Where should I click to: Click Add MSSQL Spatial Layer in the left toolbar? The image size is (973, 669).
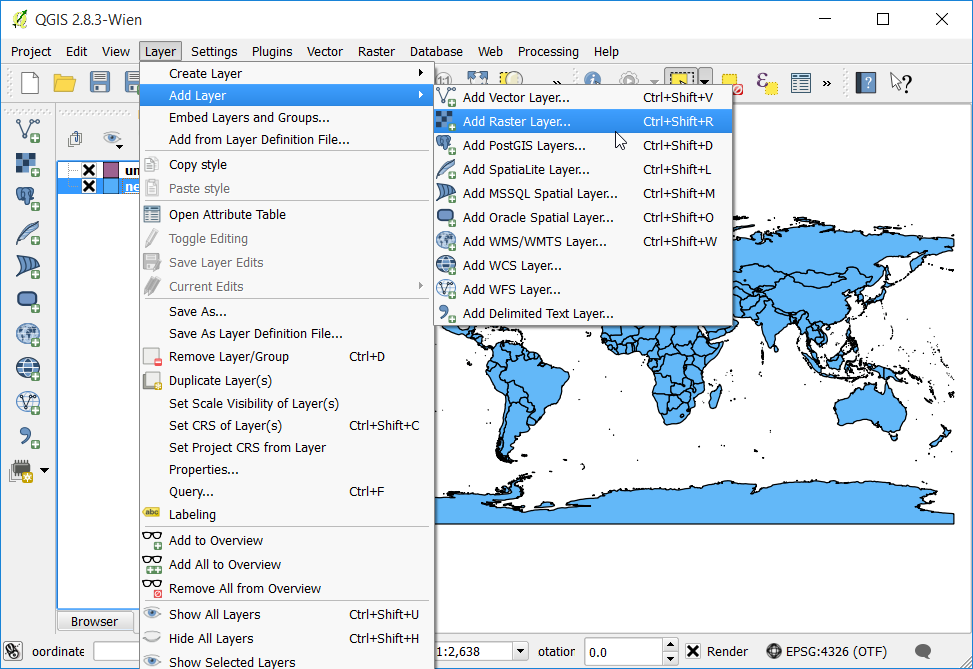(x=28, y=267)
